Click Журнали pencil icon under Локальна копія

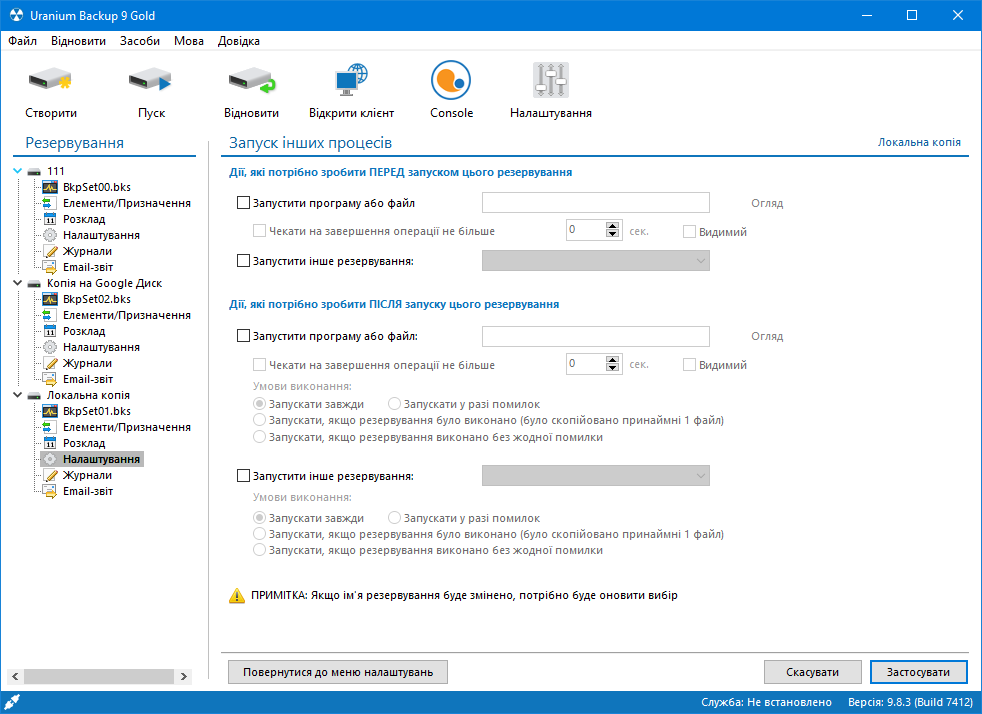[x=50, y=475]
